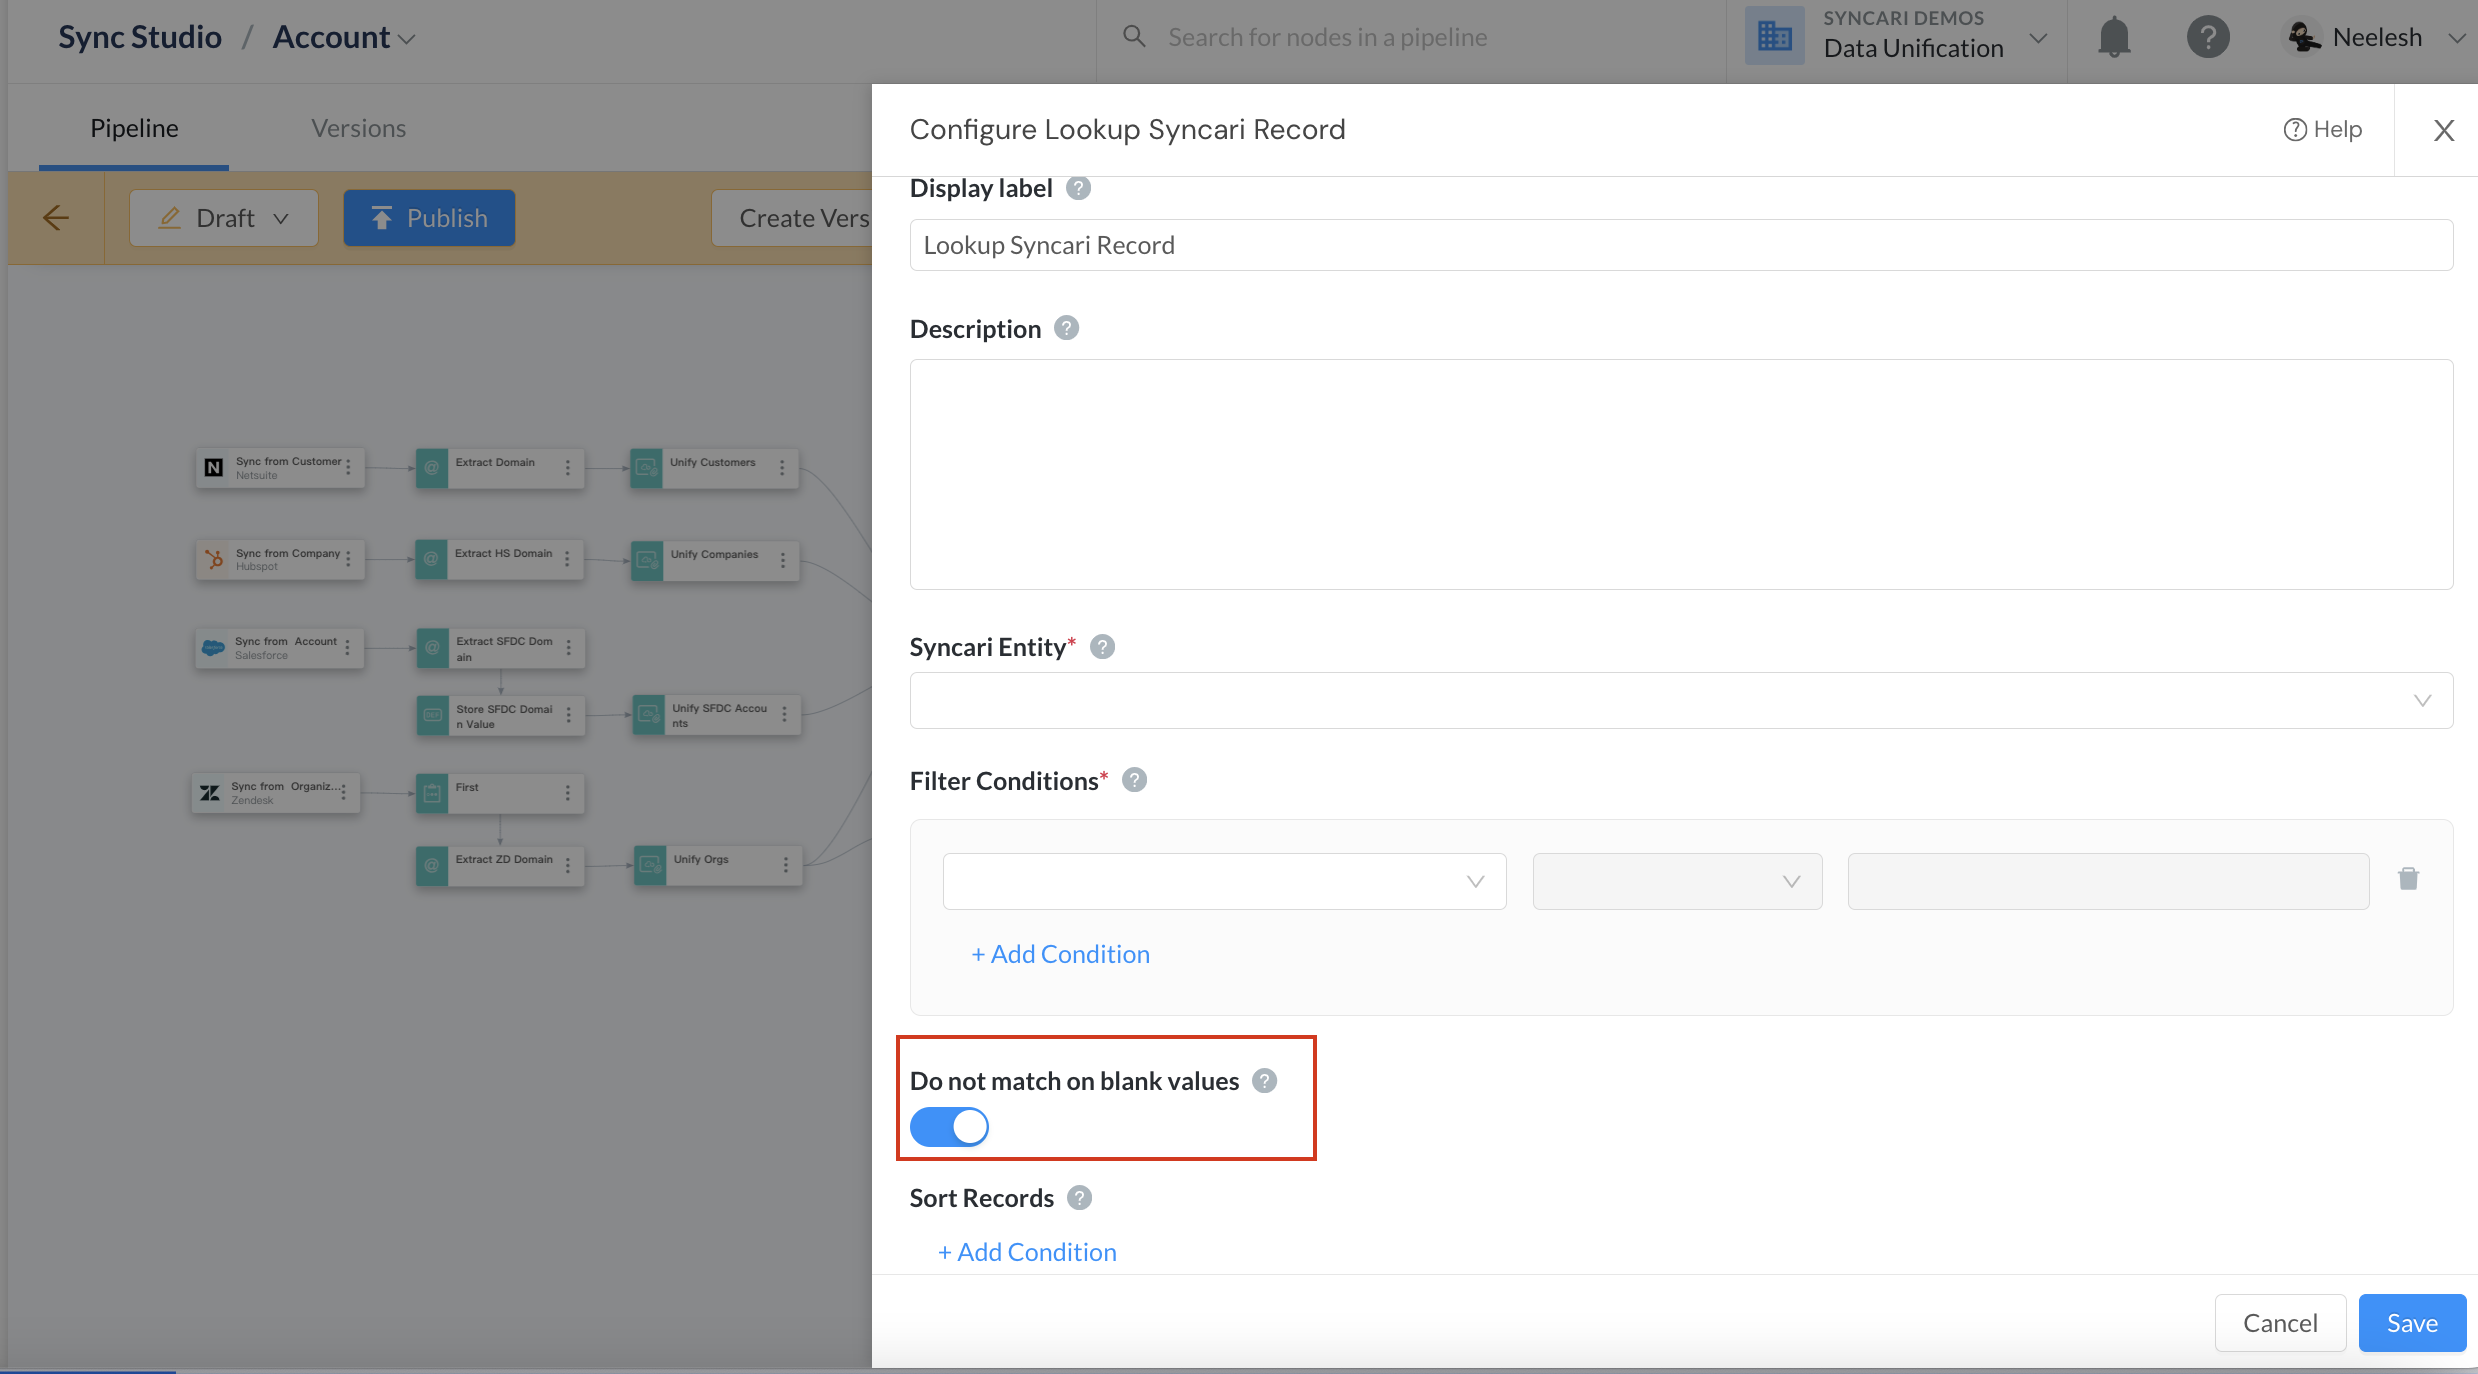The height and width of the screenshot is (1374, 2478).
Task: Click the back arrow in pipeline toolbar
Action: [x=56, y=217]
